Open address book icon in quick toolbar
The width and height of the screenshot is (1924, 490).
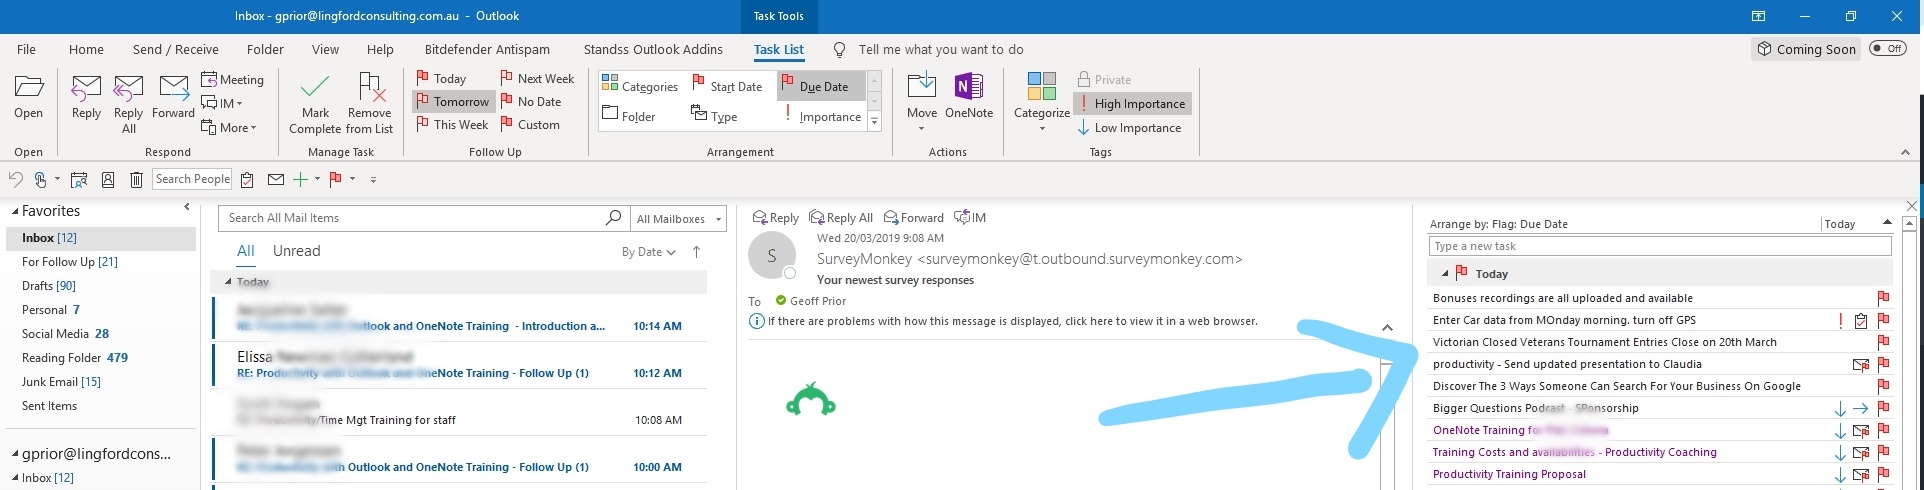point(108,179)
